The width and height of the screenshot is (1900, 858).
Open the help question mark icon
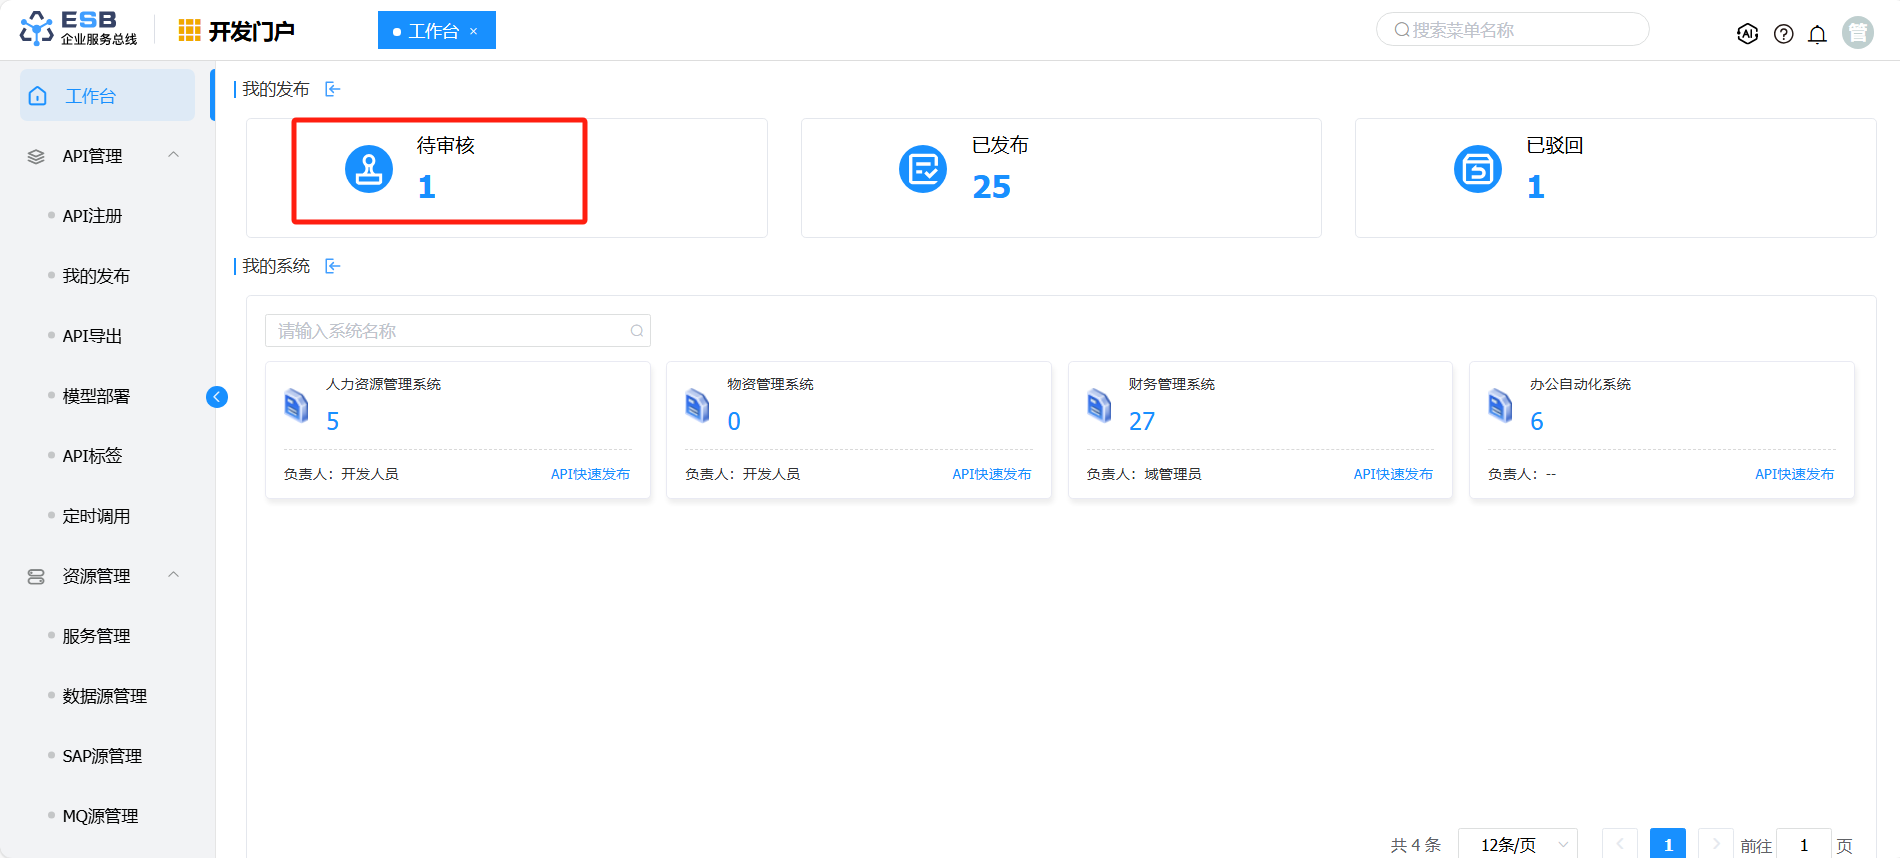(1783, 34)
